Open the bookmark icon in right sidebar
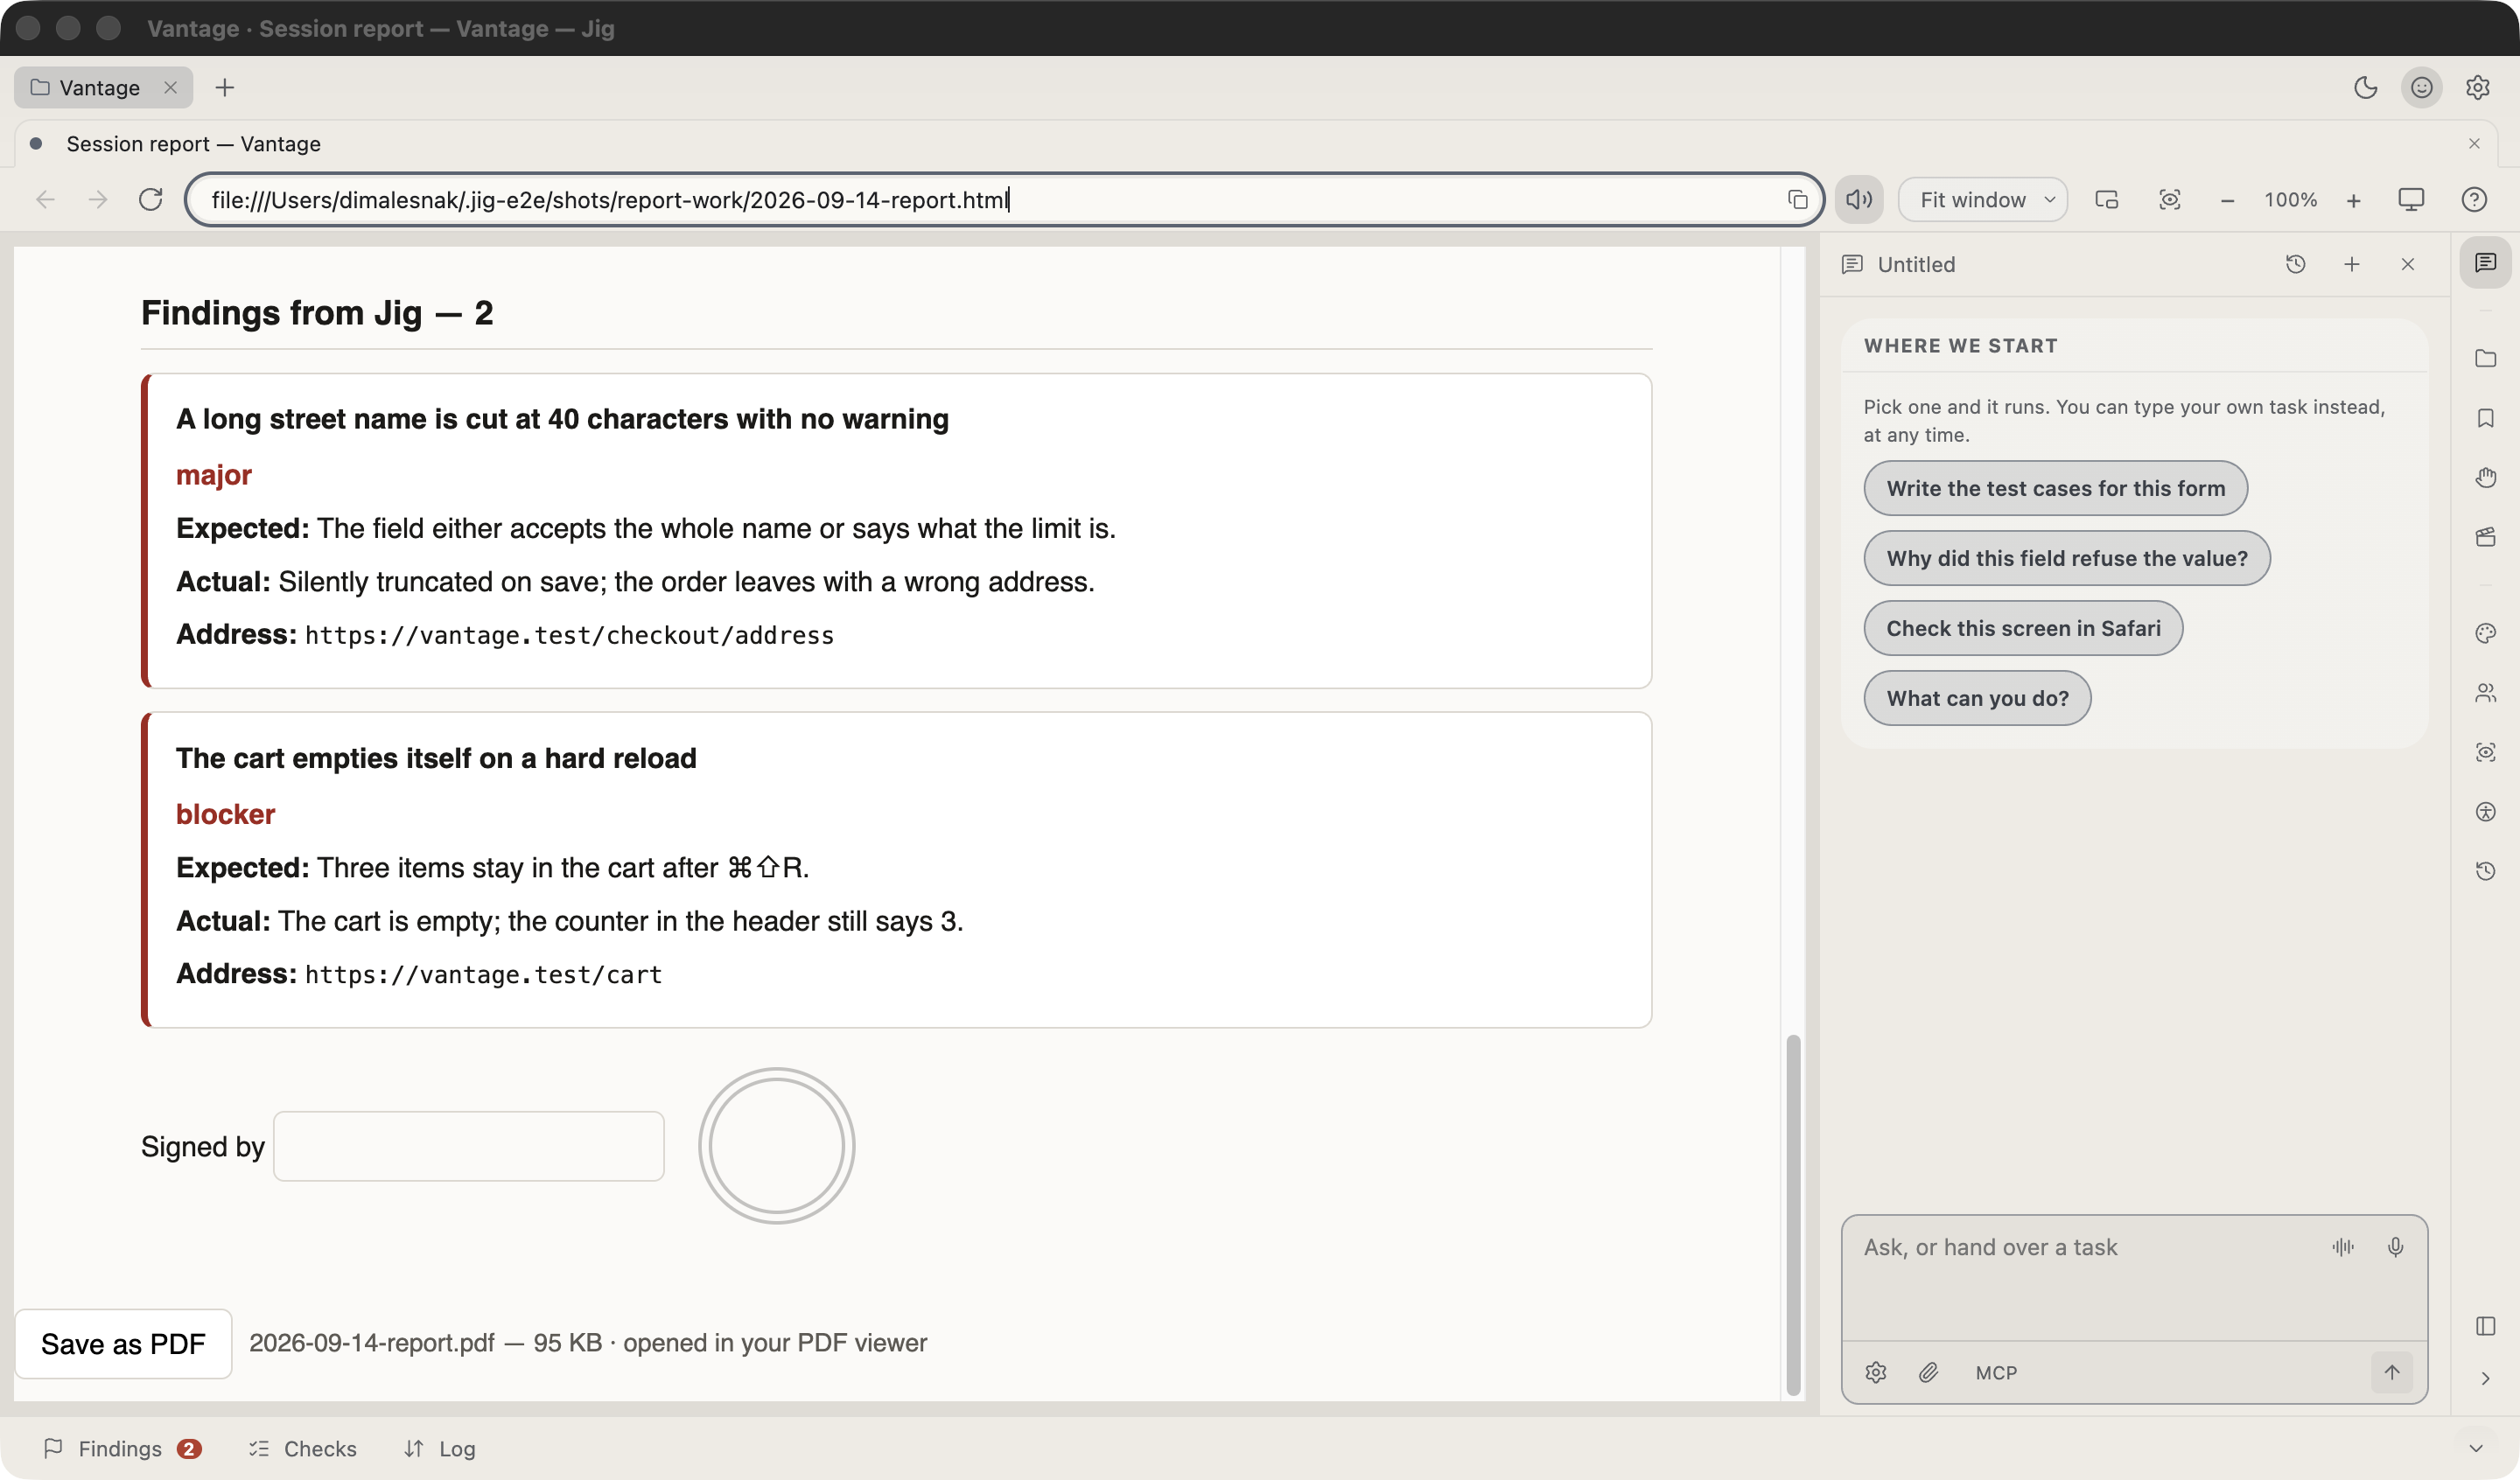2520x1480 pixels. click(x=2485, y=418)
